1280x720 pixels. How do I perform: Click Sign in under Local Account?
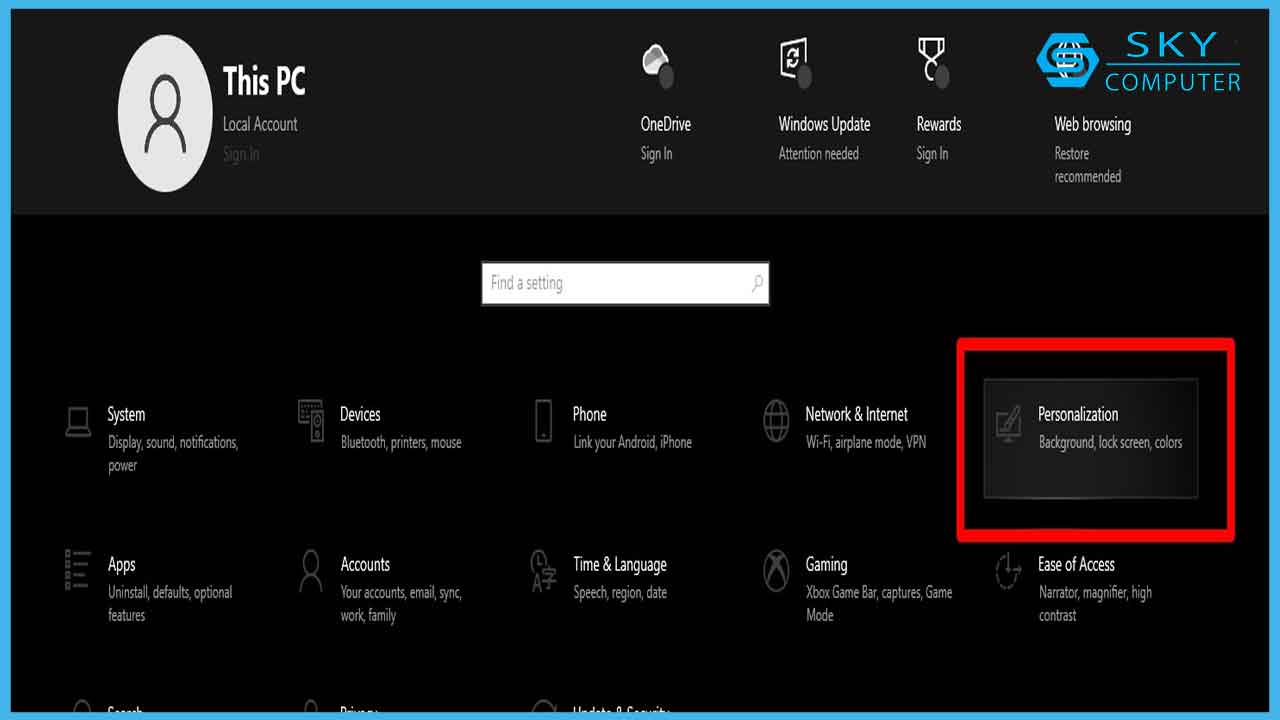pyautogui.click(x=241, y=154)
